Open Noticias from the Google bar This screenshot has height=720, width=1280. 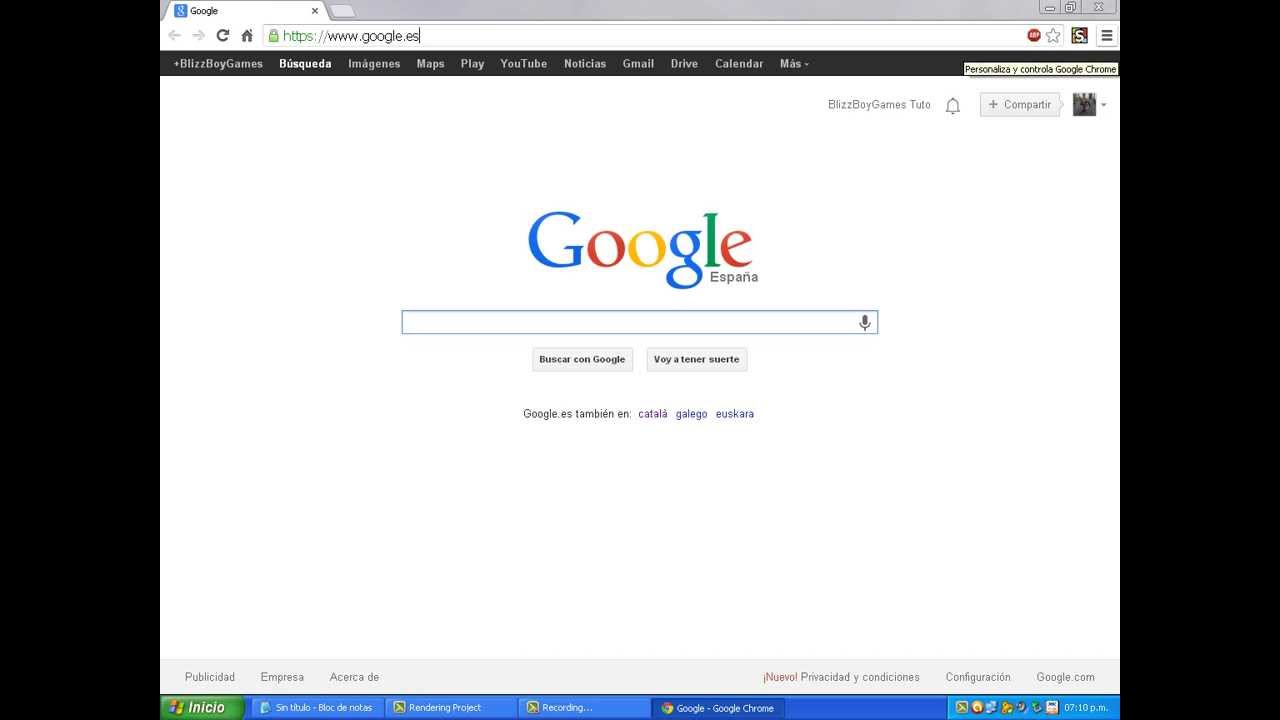tap(585, 64)
